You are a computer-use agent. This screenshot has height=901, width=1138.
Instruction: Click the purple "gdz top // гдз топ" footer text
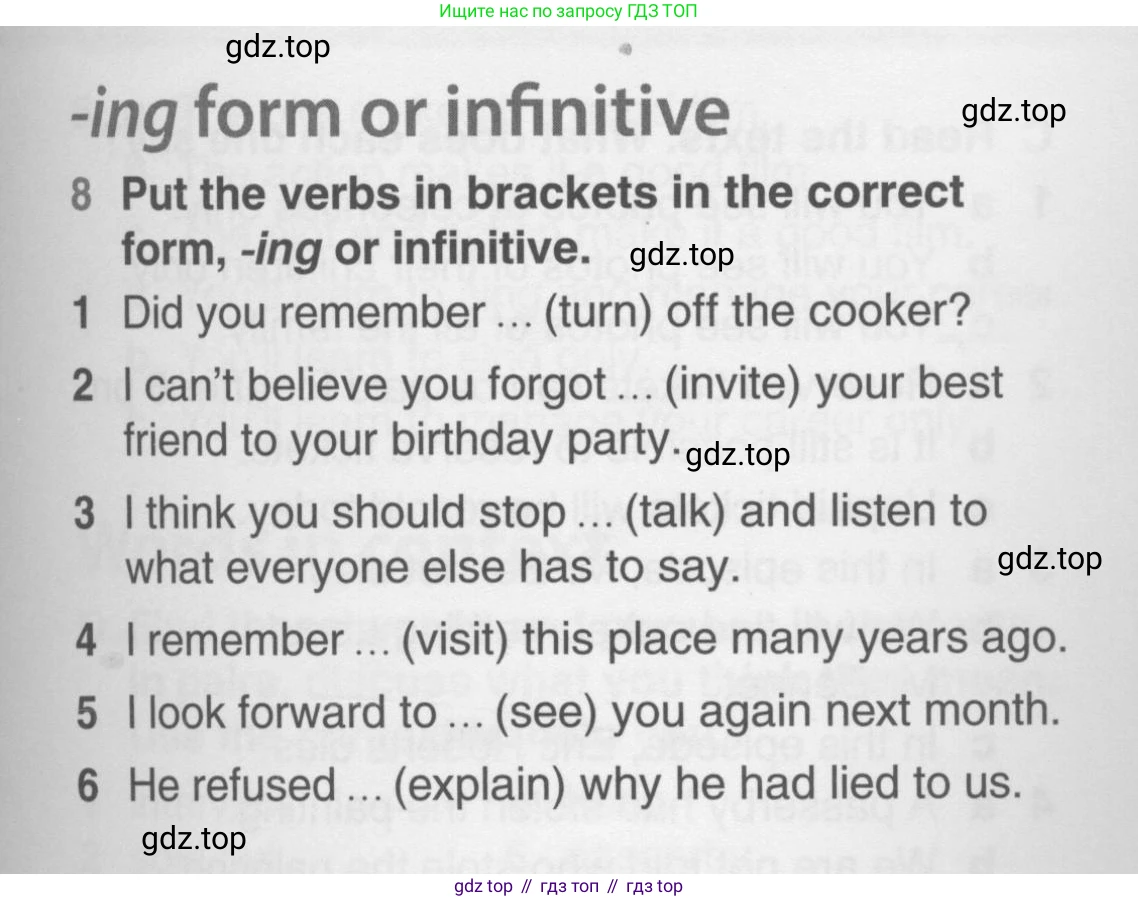[x=568, y=886]
